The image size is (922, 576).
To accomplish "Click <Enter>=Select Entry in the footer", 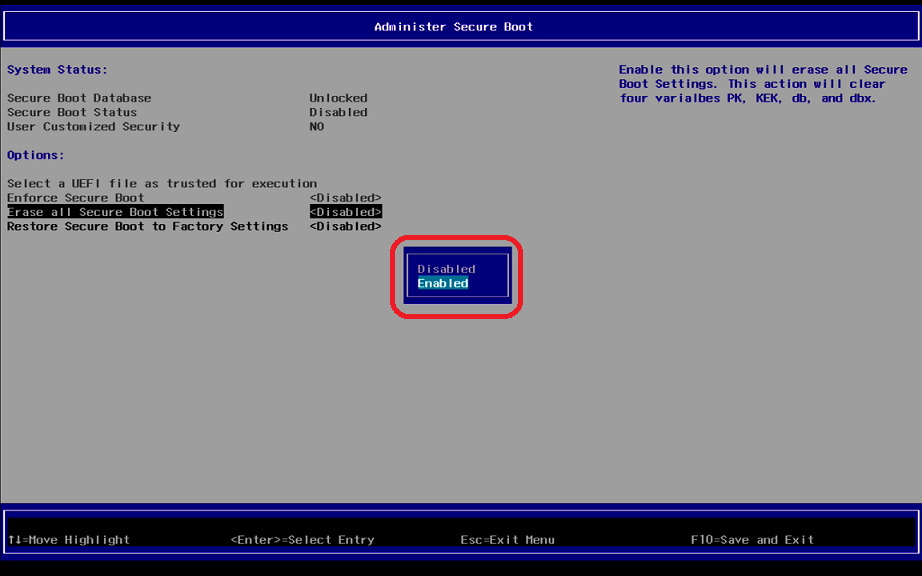I will point(302,540).
